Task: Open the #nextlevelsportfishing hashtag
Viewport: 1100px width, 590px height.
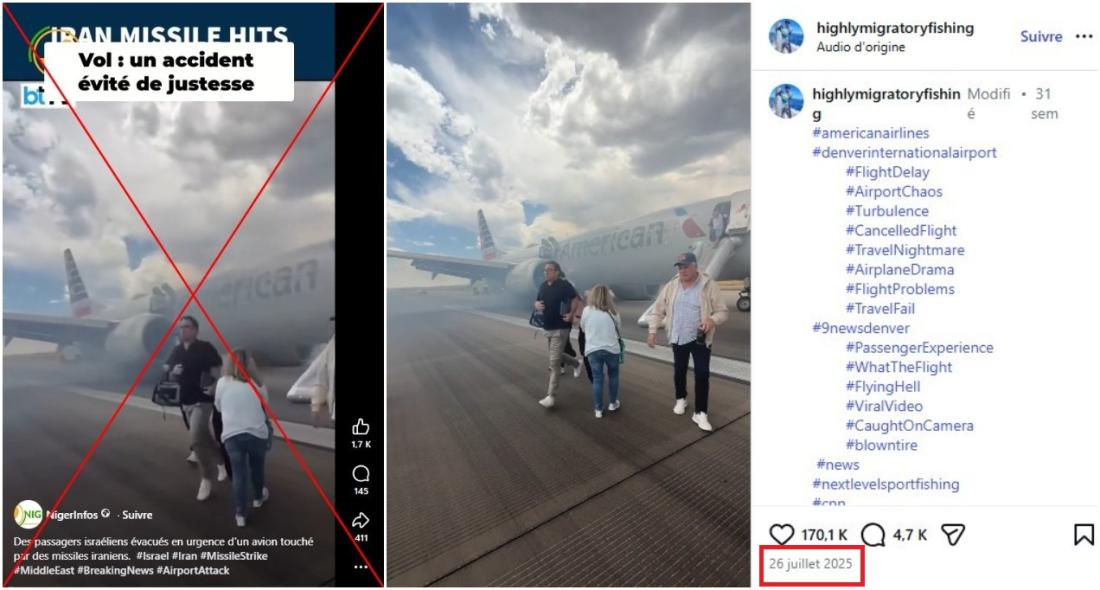Action: point(885,484)
